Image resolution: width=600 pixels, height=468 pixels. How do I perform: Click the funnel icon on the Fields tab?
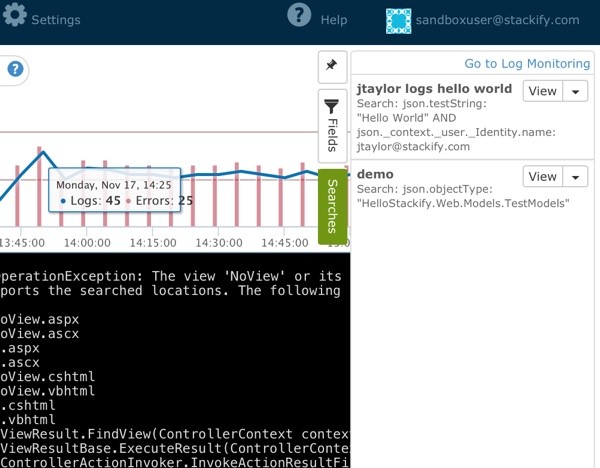tap(331, 106)
